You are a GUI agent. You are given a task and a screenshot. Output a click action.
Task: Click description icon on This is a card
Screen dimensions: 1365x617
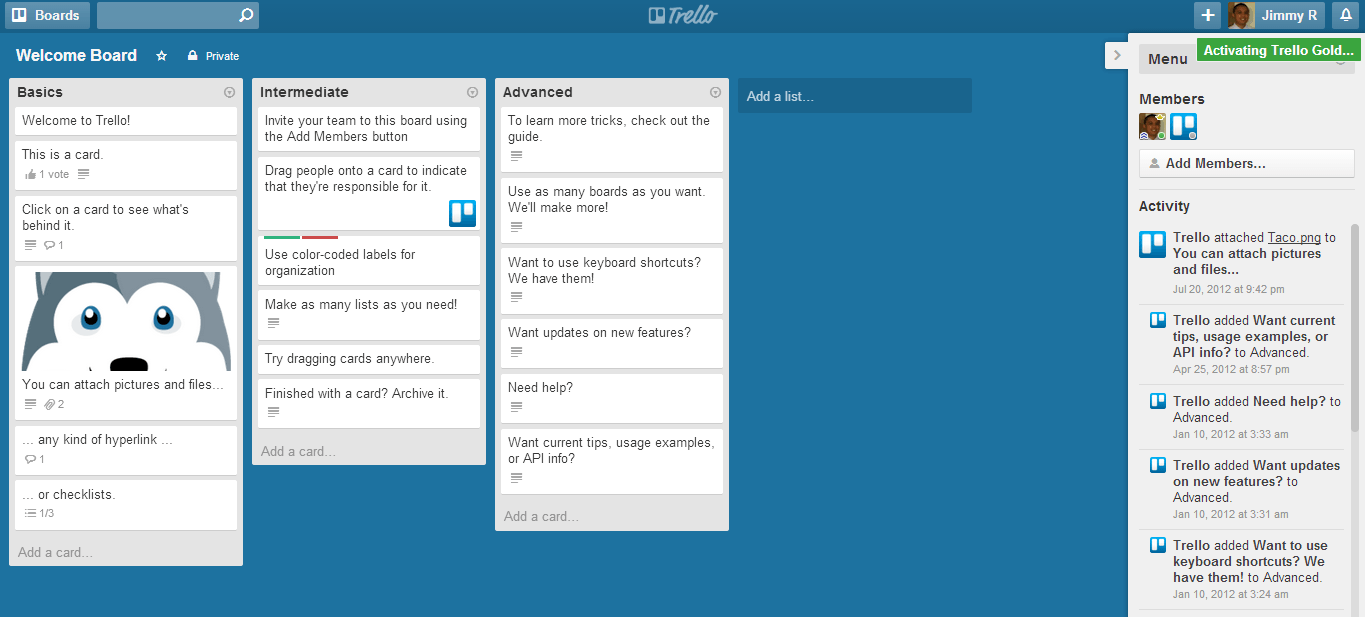tap(84, 174)
